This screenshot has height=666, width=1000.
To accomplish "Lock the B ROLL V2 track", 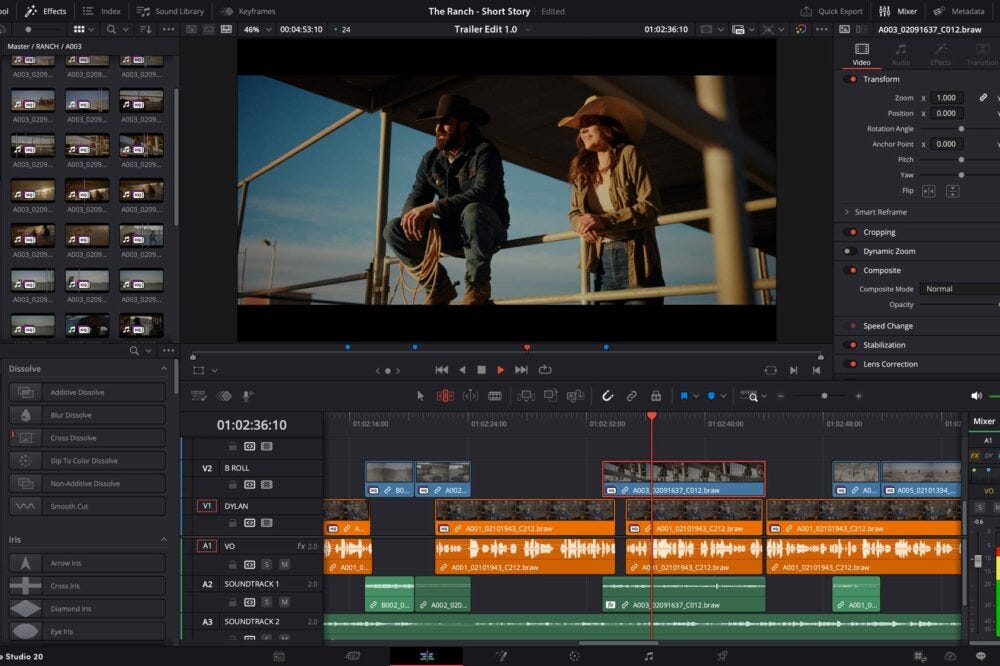I will click(233, 485).
